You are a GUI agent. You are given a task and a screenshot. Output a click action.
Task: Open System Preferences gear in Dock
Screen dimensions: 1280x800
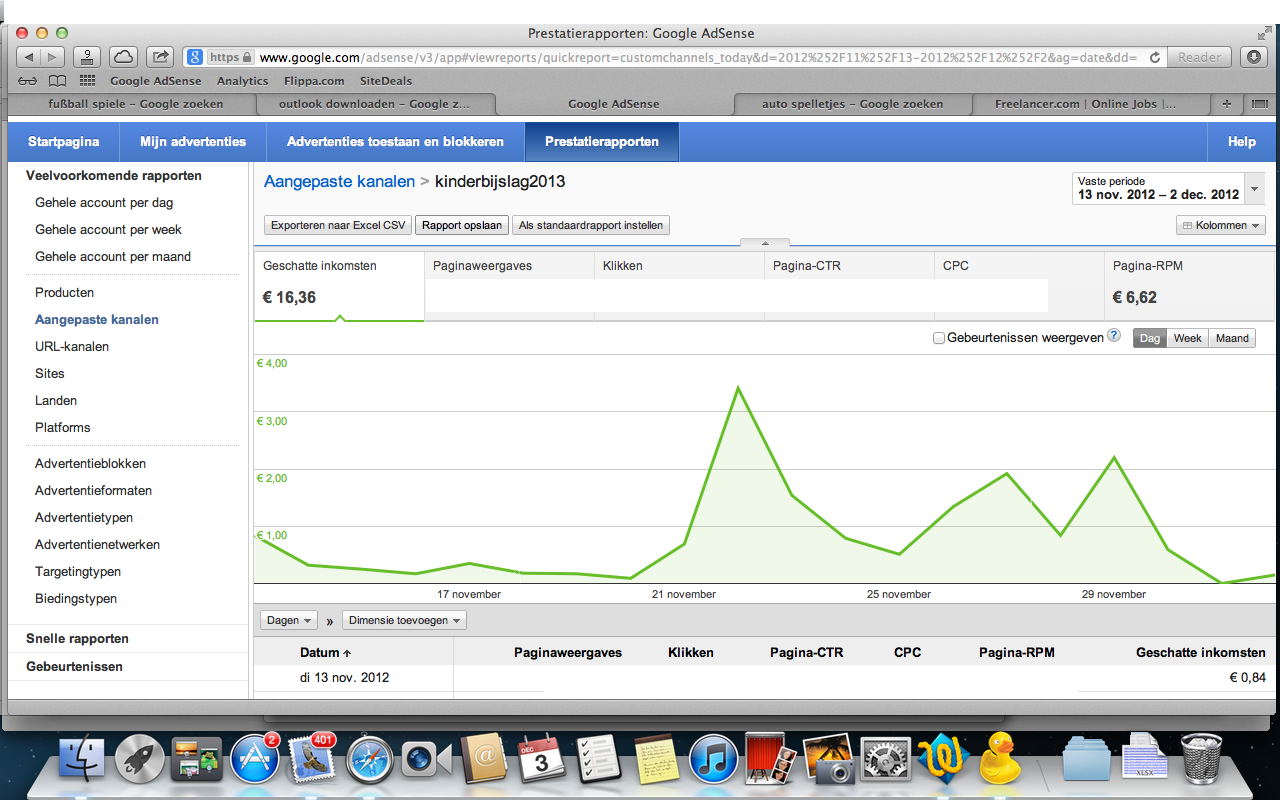[886, 761]
